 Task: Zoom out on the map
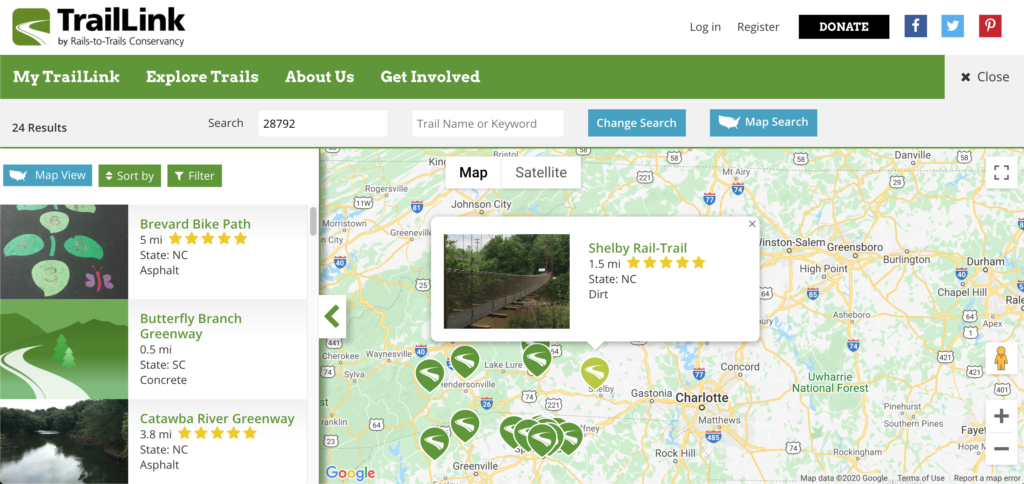tap(1001, 449)
